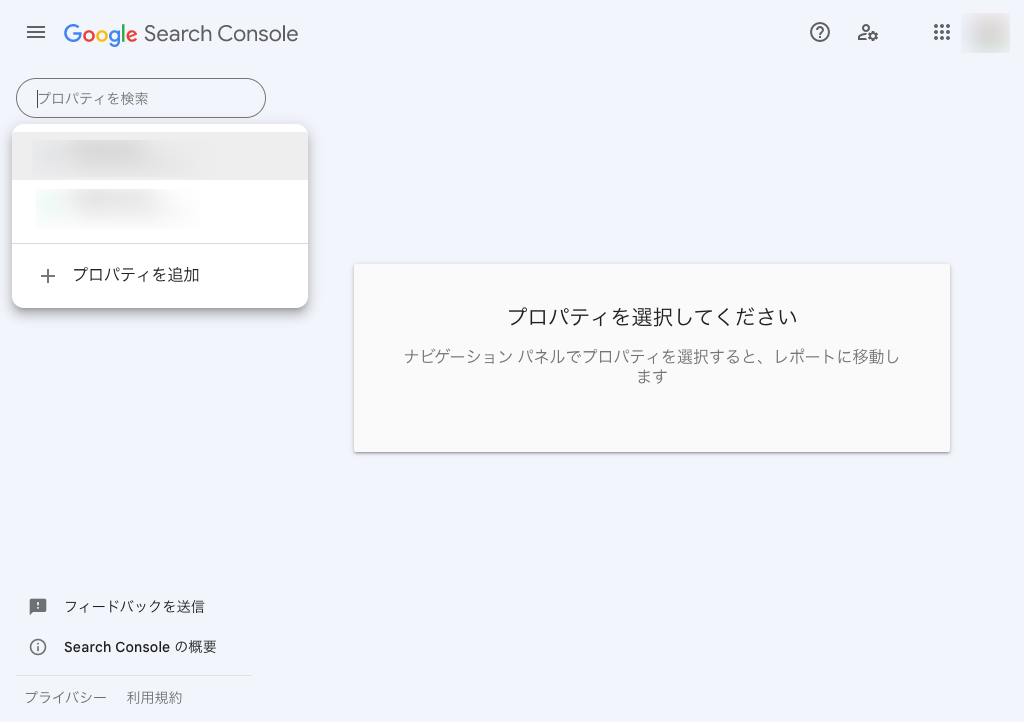Click the feedback speech bubble icon
Image resolution: width=1024 pixels, height=722 pixels.
[38, 606]
